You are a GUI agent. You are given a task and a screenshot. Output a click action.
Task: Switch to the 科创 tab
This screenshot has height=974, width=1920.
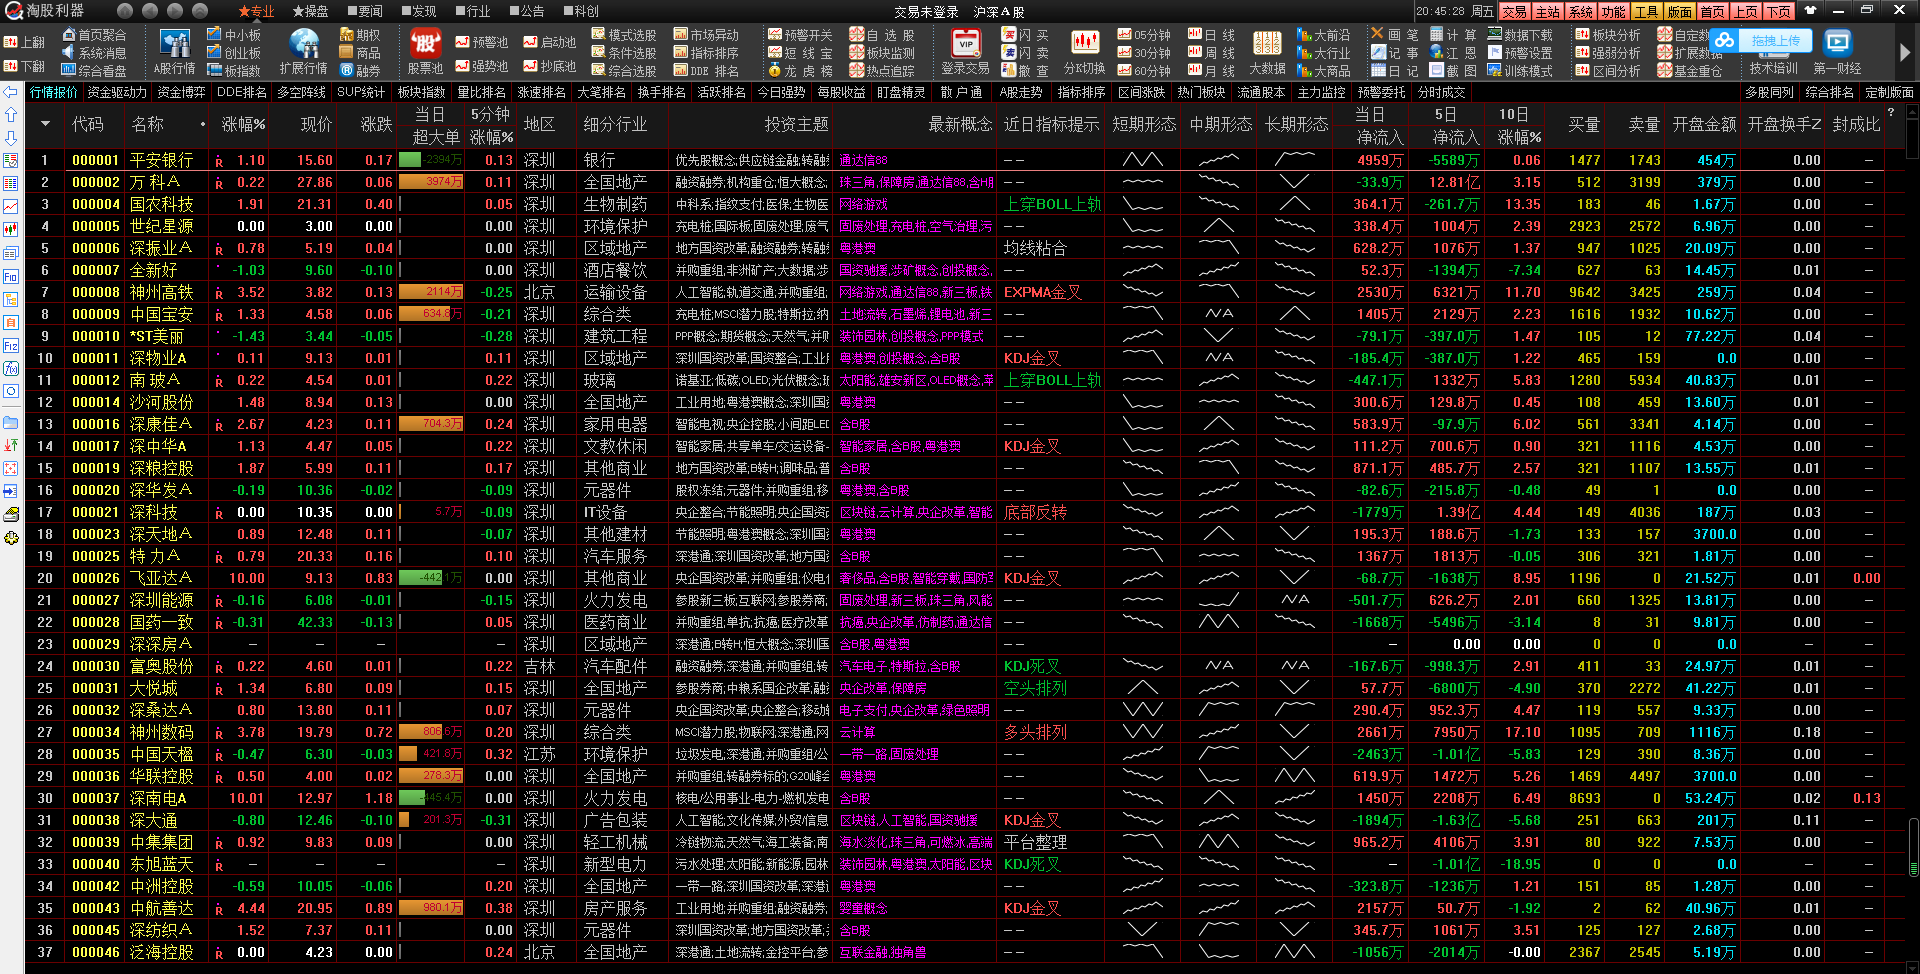tap(581, 11)
